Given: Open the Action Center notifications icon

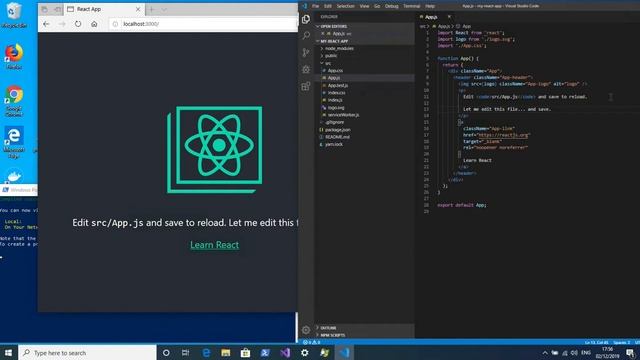Looking at the screenshot, I should (630, 353).
